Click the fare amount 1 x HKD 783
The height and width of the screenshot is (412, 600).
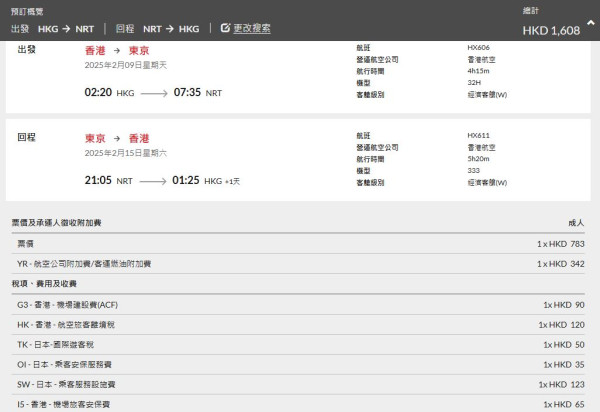pyautogui.click(x=561, y=244)
